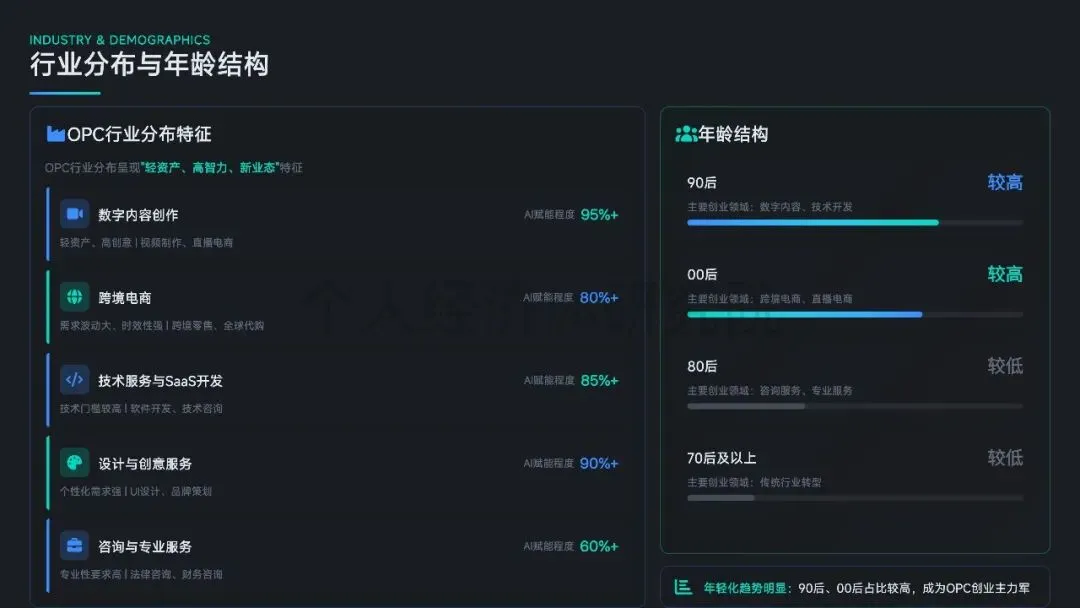
Task: Click the 行业分布与年龄结构 page title
Action: [x=149, y=64]
